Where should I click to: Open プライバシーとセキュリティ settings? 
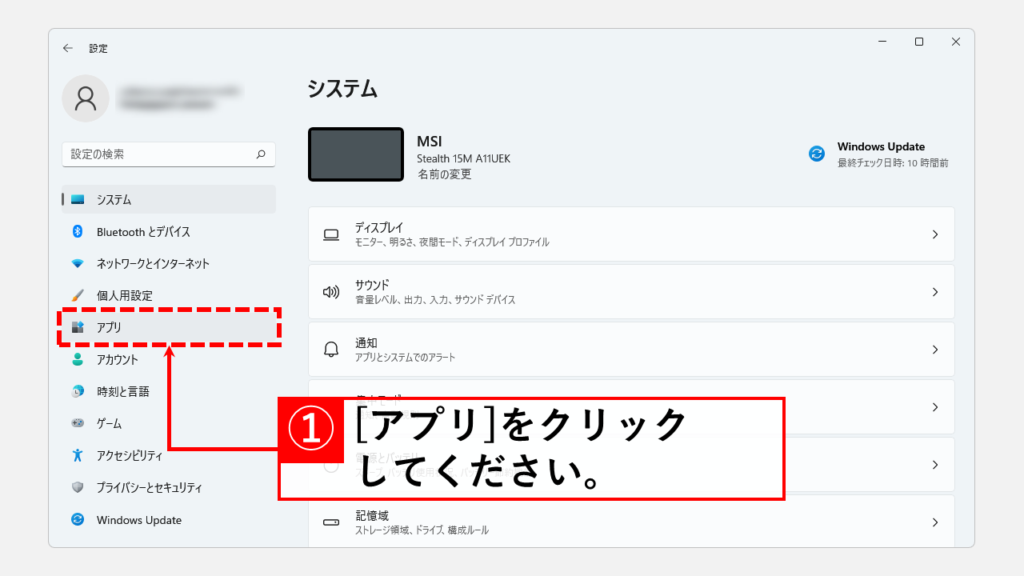168,488
